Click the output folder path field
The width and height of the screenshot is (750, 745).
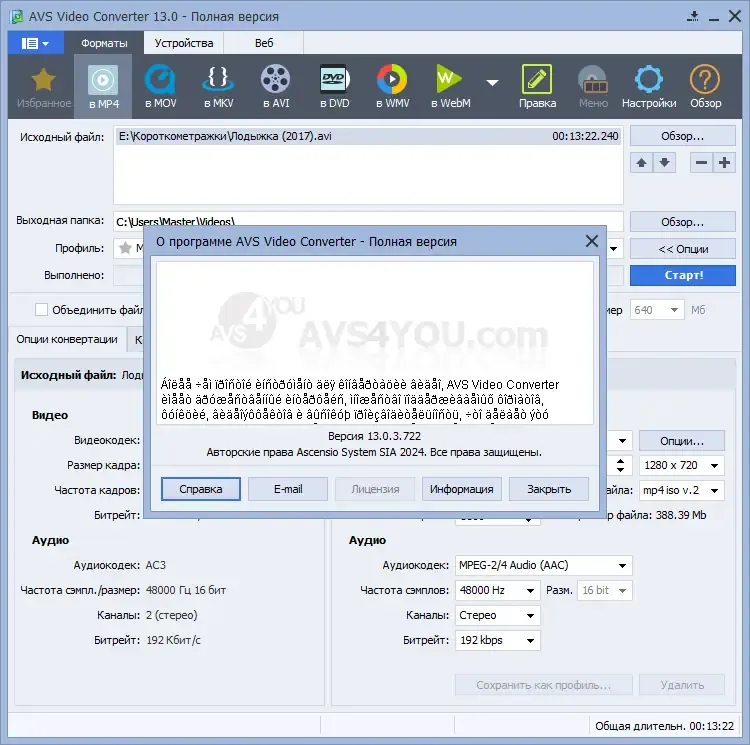click(x=368, y=219)
